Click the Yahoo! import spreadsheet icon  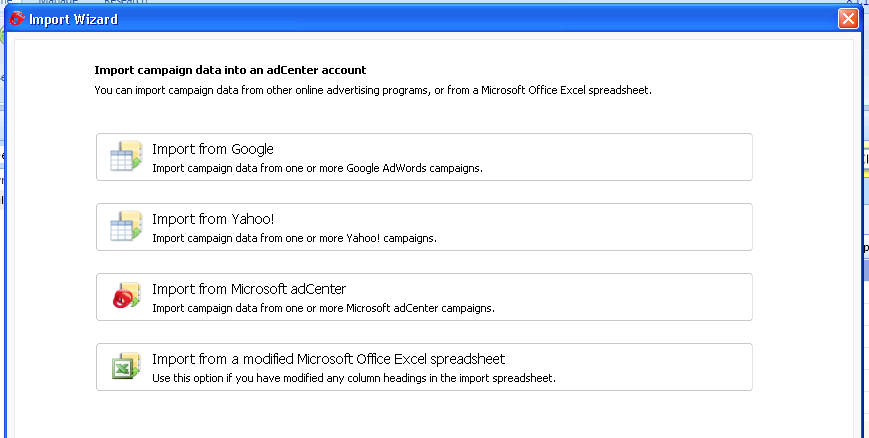click(126, 226)
